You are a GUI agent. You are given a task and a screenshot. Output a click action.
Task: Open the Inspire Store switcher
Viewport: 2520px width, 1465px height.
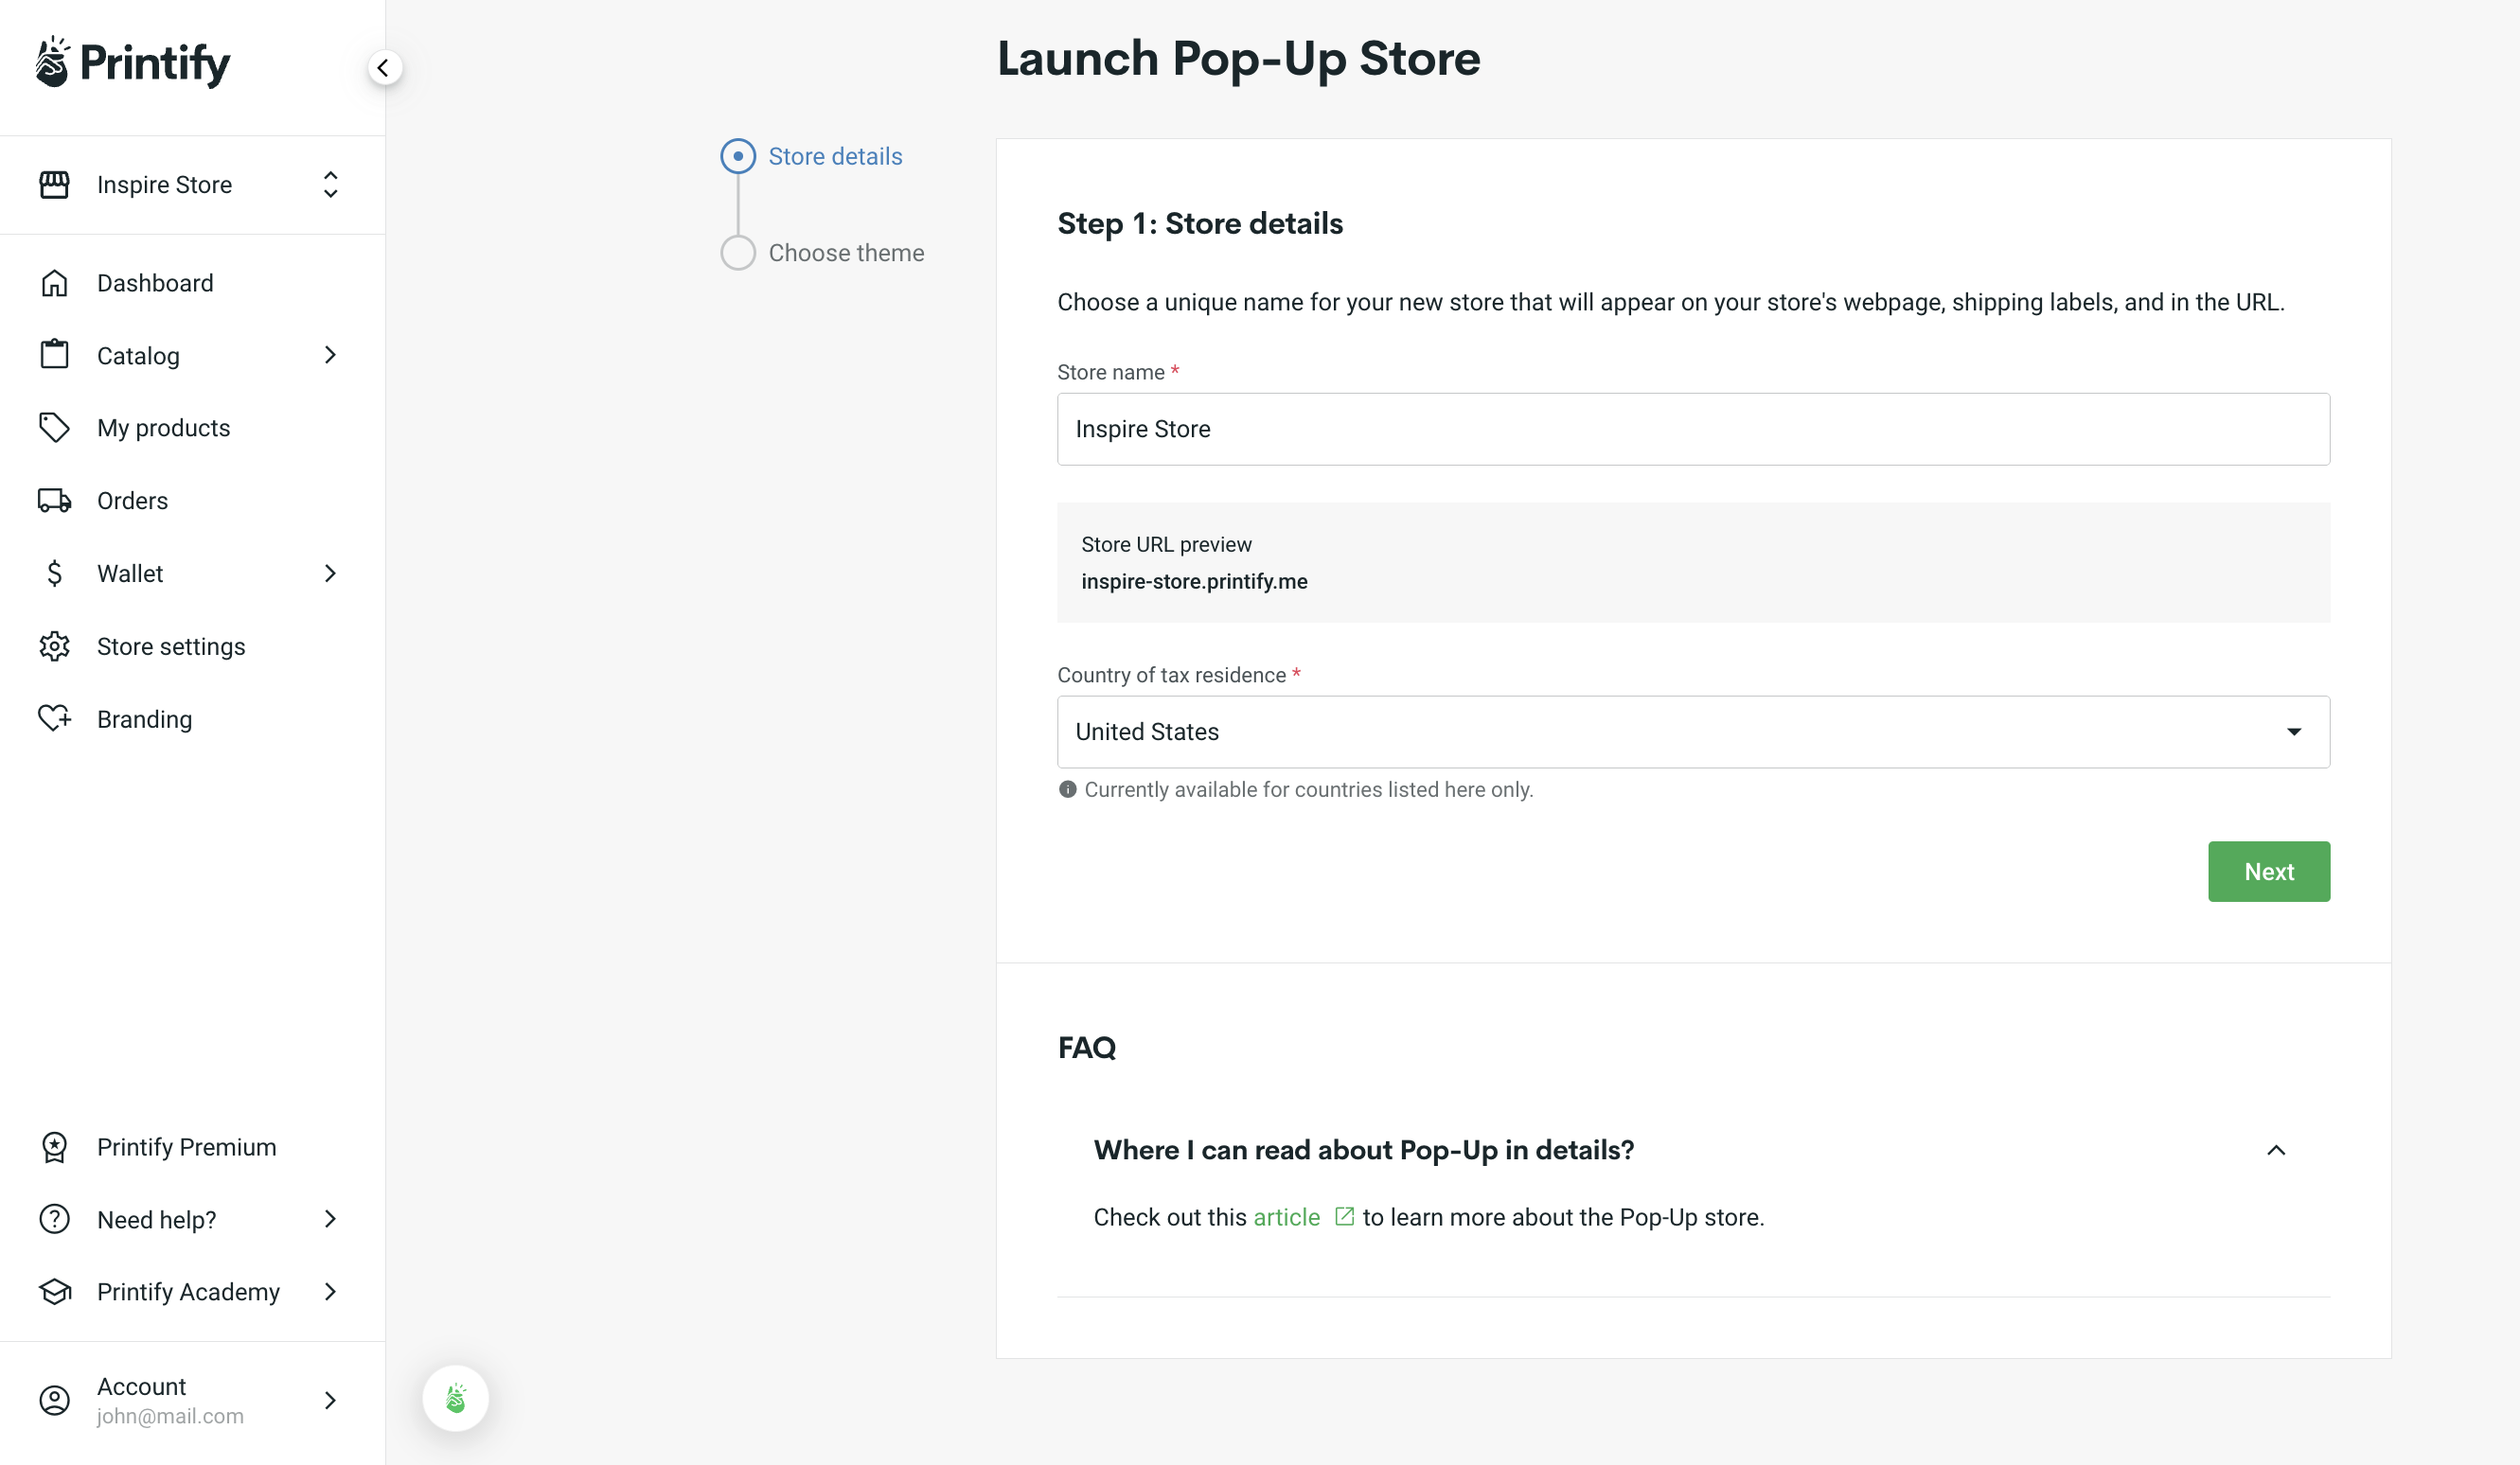coord(330,184)
